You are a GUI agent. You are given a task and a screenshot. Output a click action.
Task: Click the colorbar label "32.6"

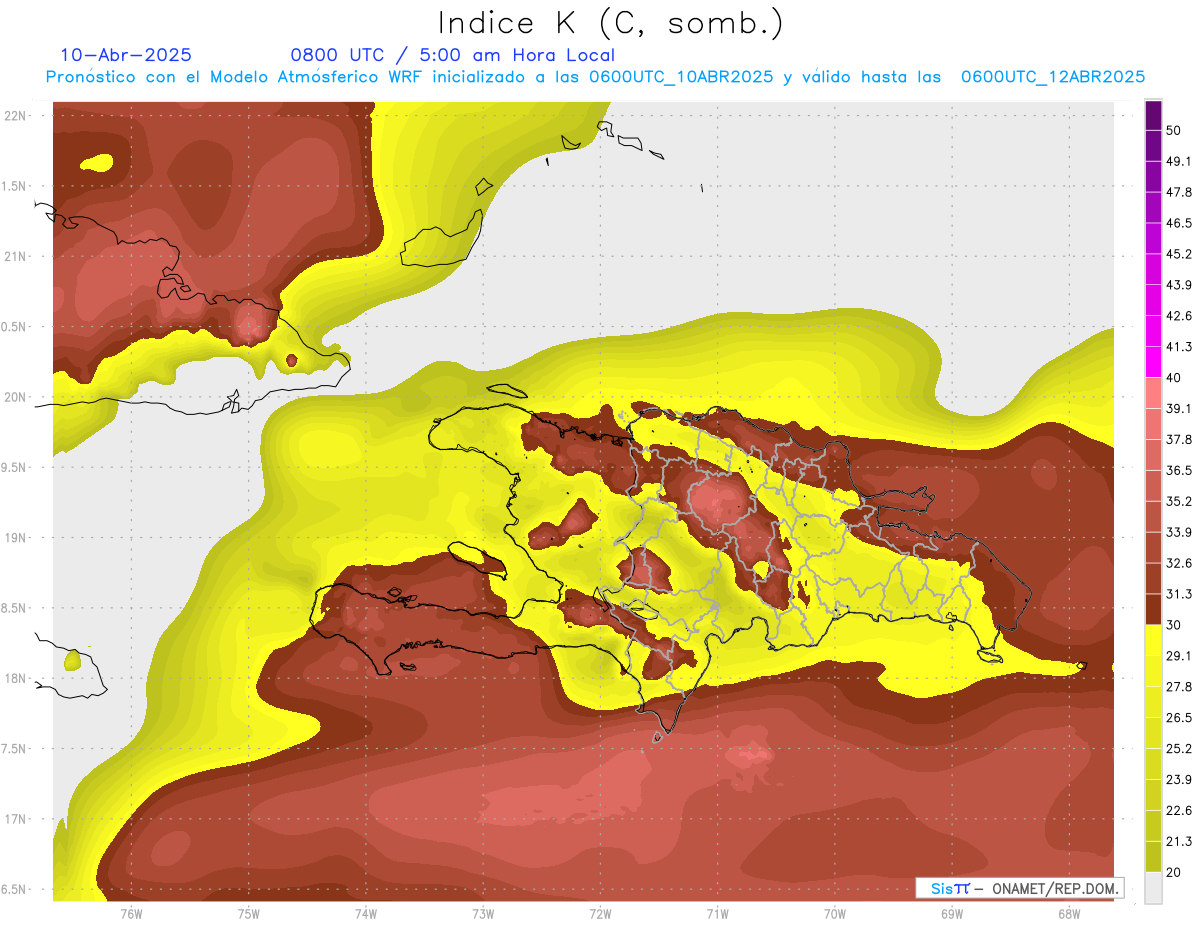click(1179, 563)
